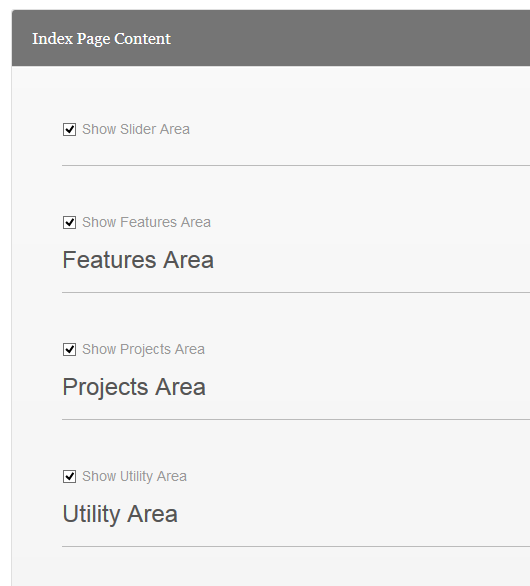Click the divider line under Features Area heading

pos(296,292)
